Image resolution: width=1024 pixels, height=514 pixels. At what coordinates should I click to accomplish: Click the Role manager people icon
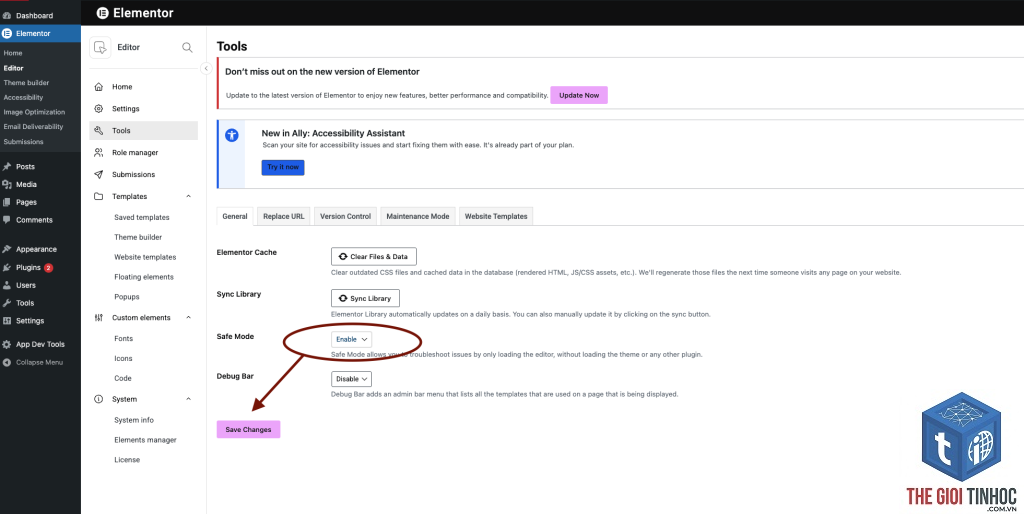click(x=99, y=152)
